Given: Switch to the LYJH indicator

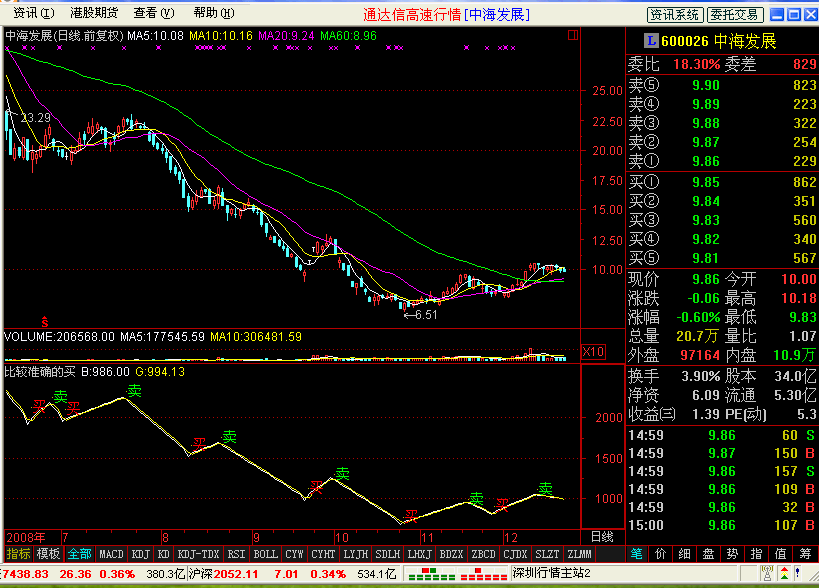Looking at the screenshot, I should click(x=356, y=554).
